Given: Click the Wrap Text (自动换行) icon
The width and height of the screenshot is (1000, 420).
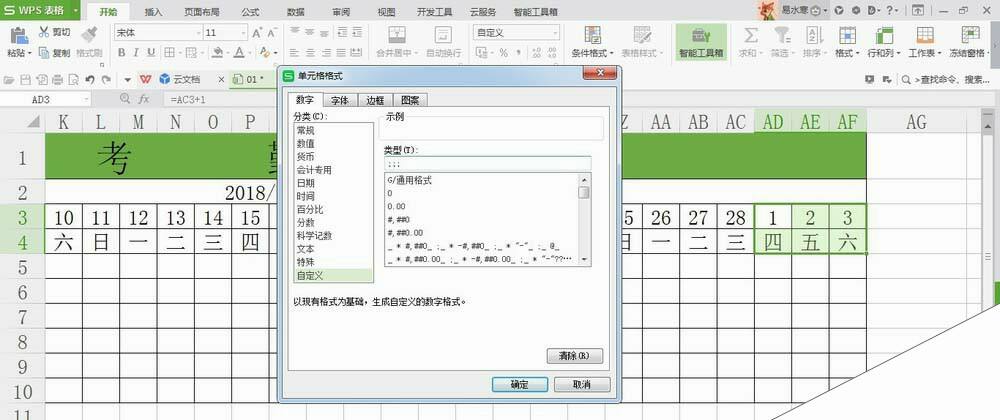Looking at the screenshot, I should (443, 35).
